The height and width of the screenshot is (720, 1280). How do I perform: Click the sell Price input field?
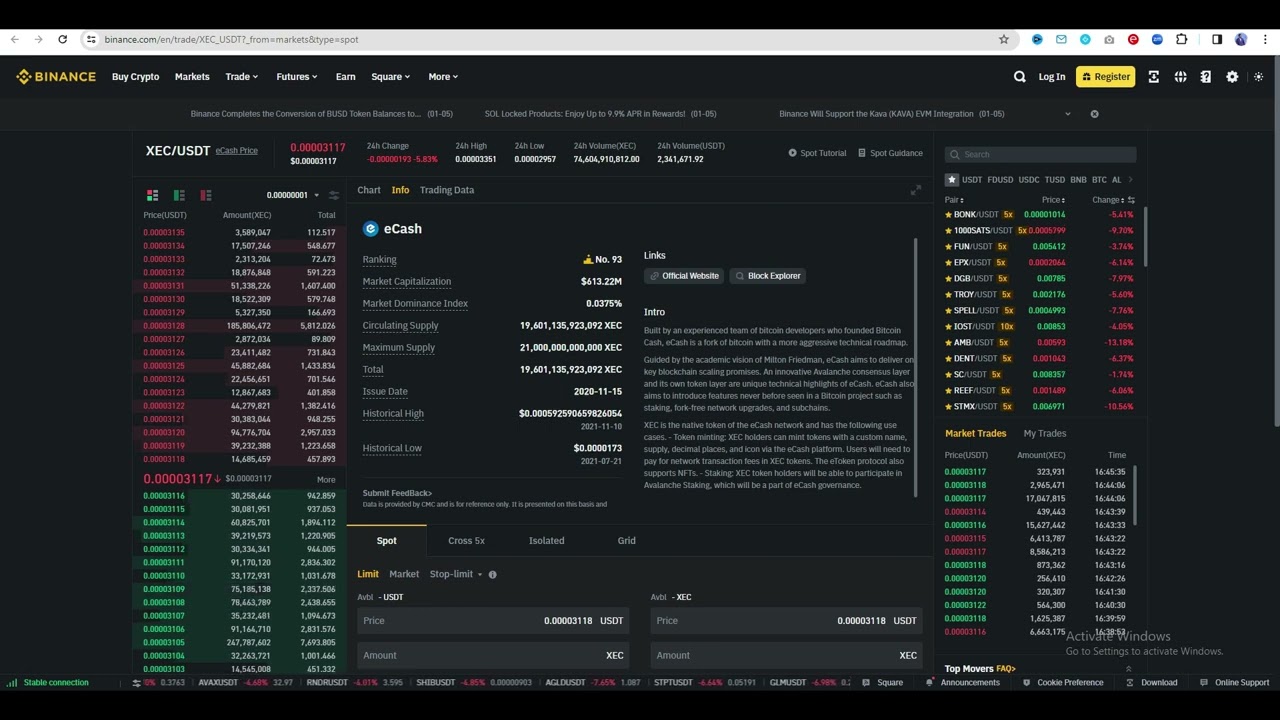[x=786, y=621]
